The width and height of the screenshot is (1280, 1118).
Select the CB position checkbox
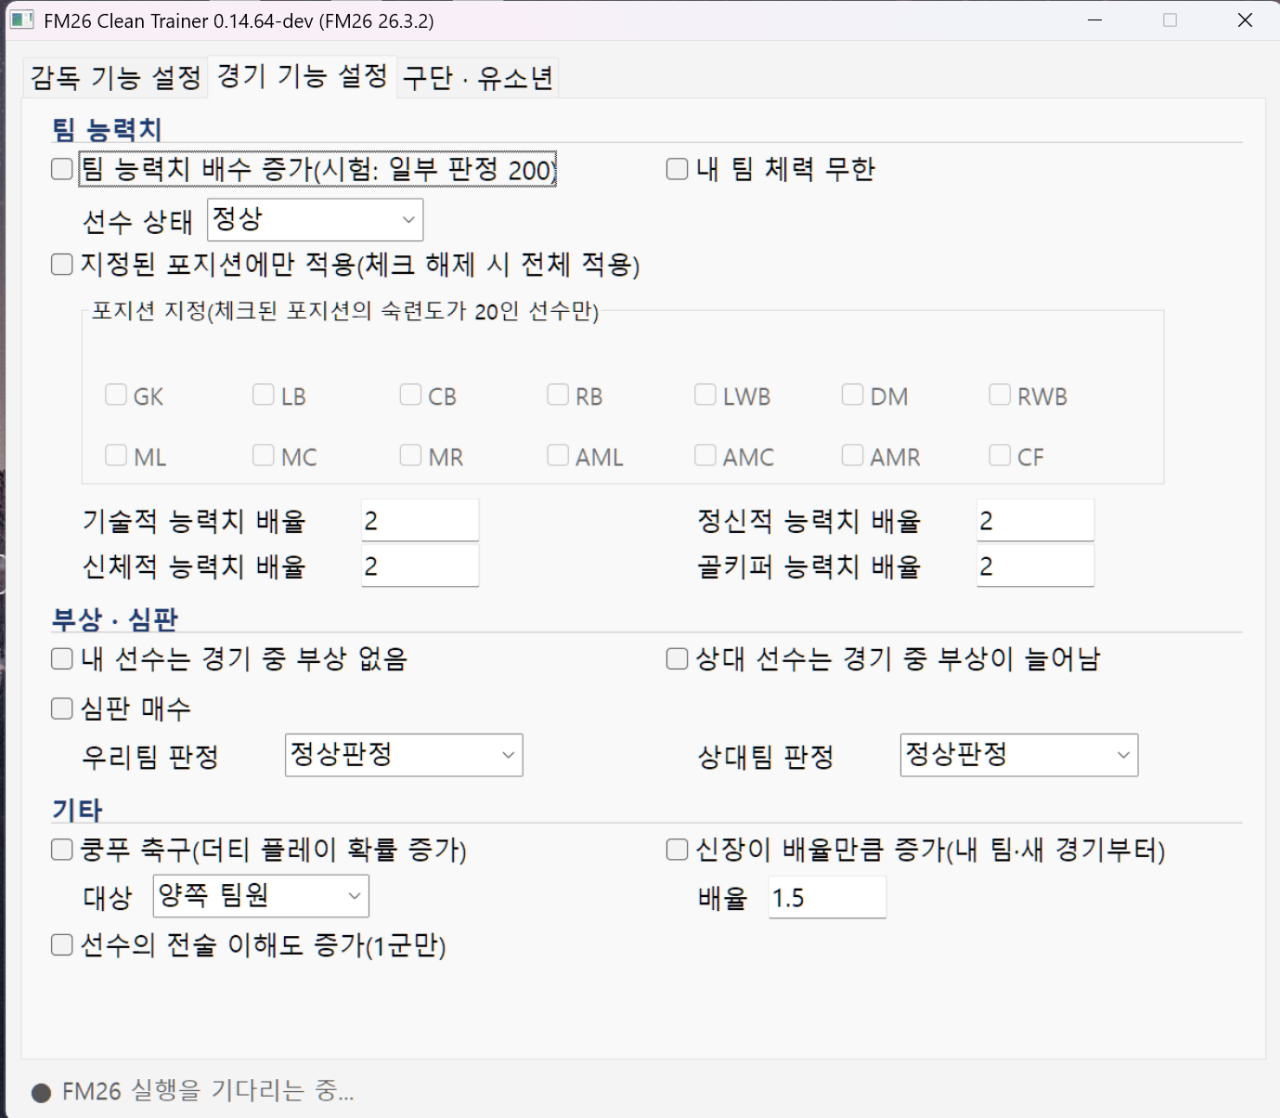pyautogui.click(x=410, y=395)
